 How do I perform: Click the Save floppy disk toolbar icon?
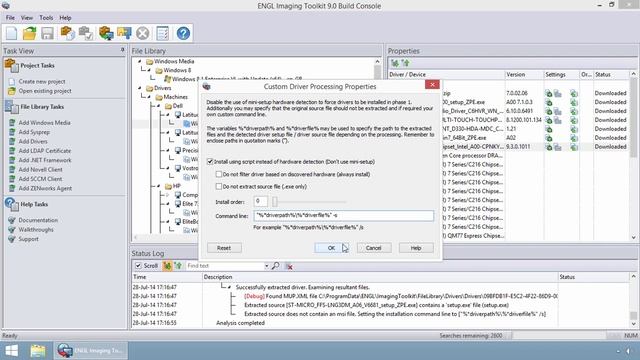click(47, 33)
